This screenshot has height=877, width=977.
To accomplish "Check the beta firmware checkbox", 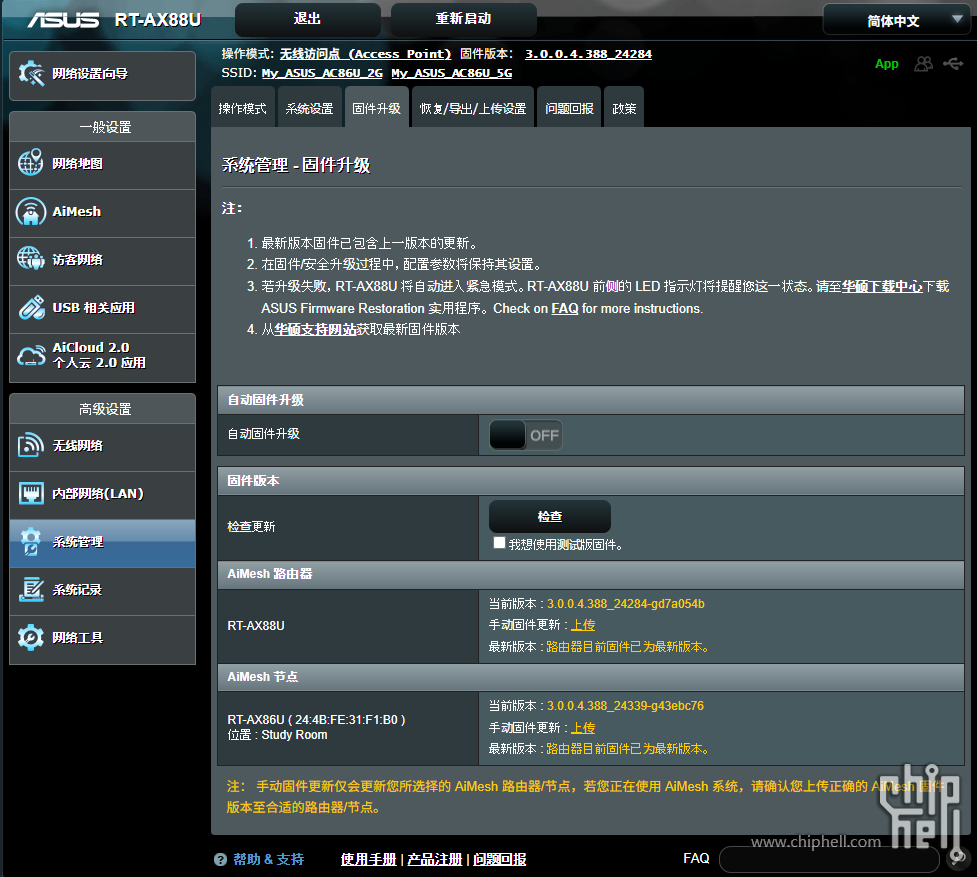I will coord(498,543).
